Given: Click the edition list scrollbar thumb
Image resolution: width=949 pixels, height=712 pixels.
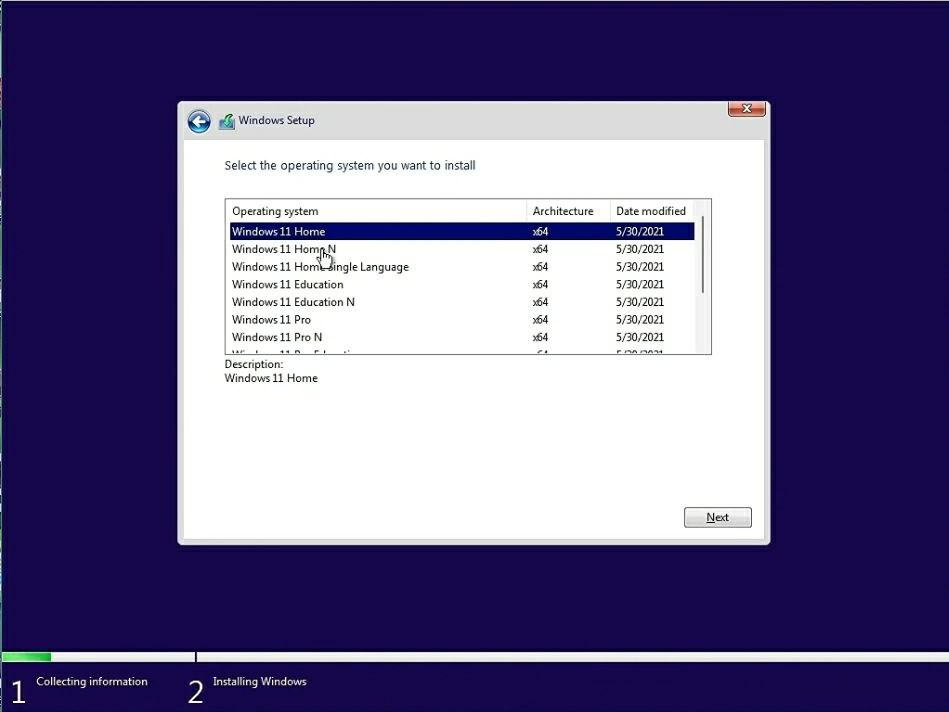Looking at the screenshot, I should (703, 254).
